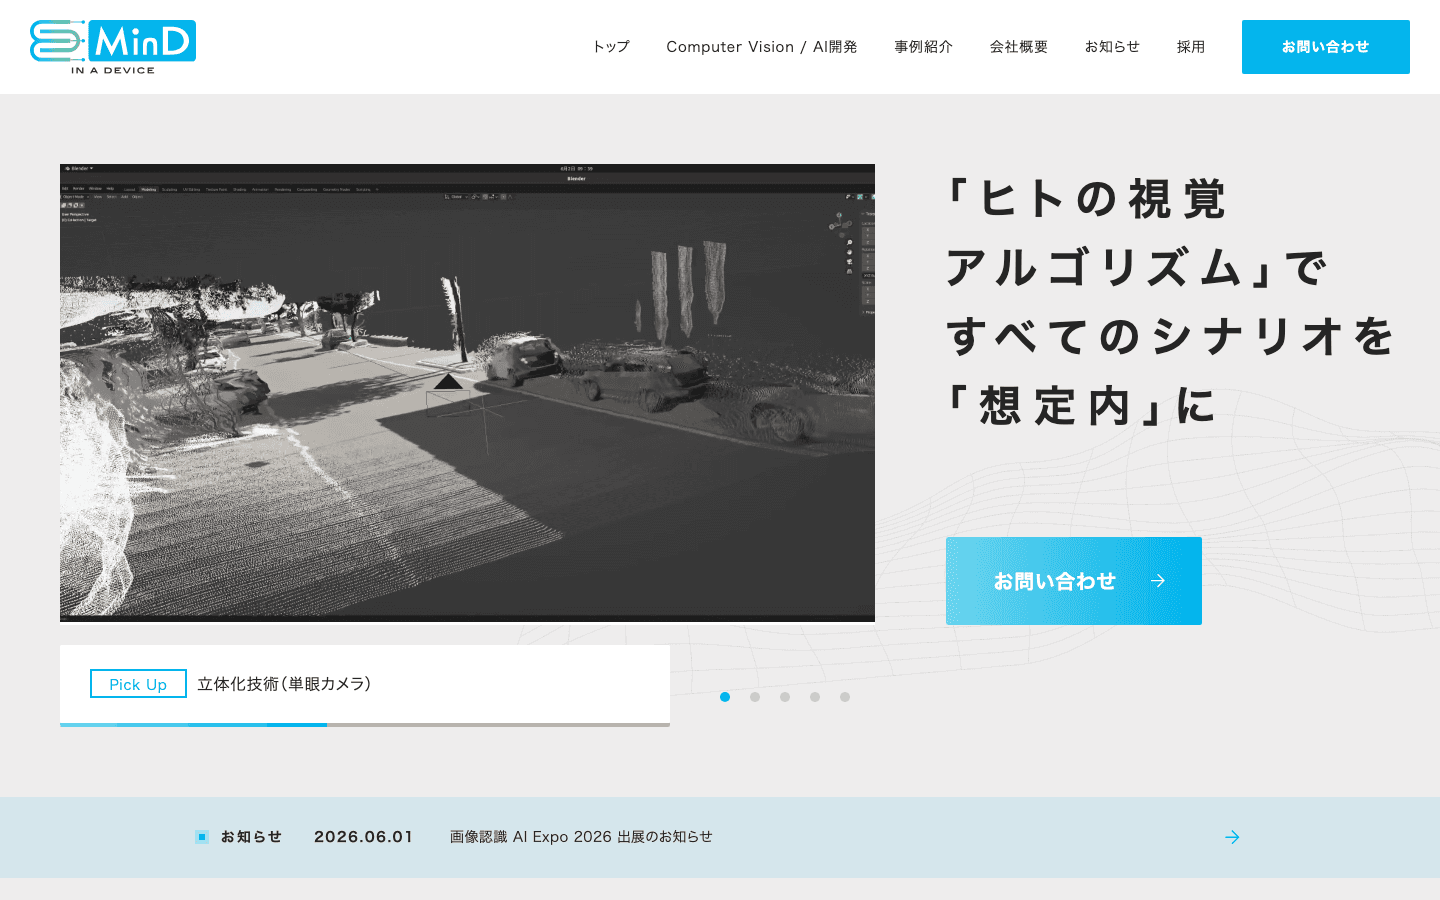Viewport: 1440px width, 900px height.
Task: Open 会社概要 in the navigation
Action: point(1019,47)
